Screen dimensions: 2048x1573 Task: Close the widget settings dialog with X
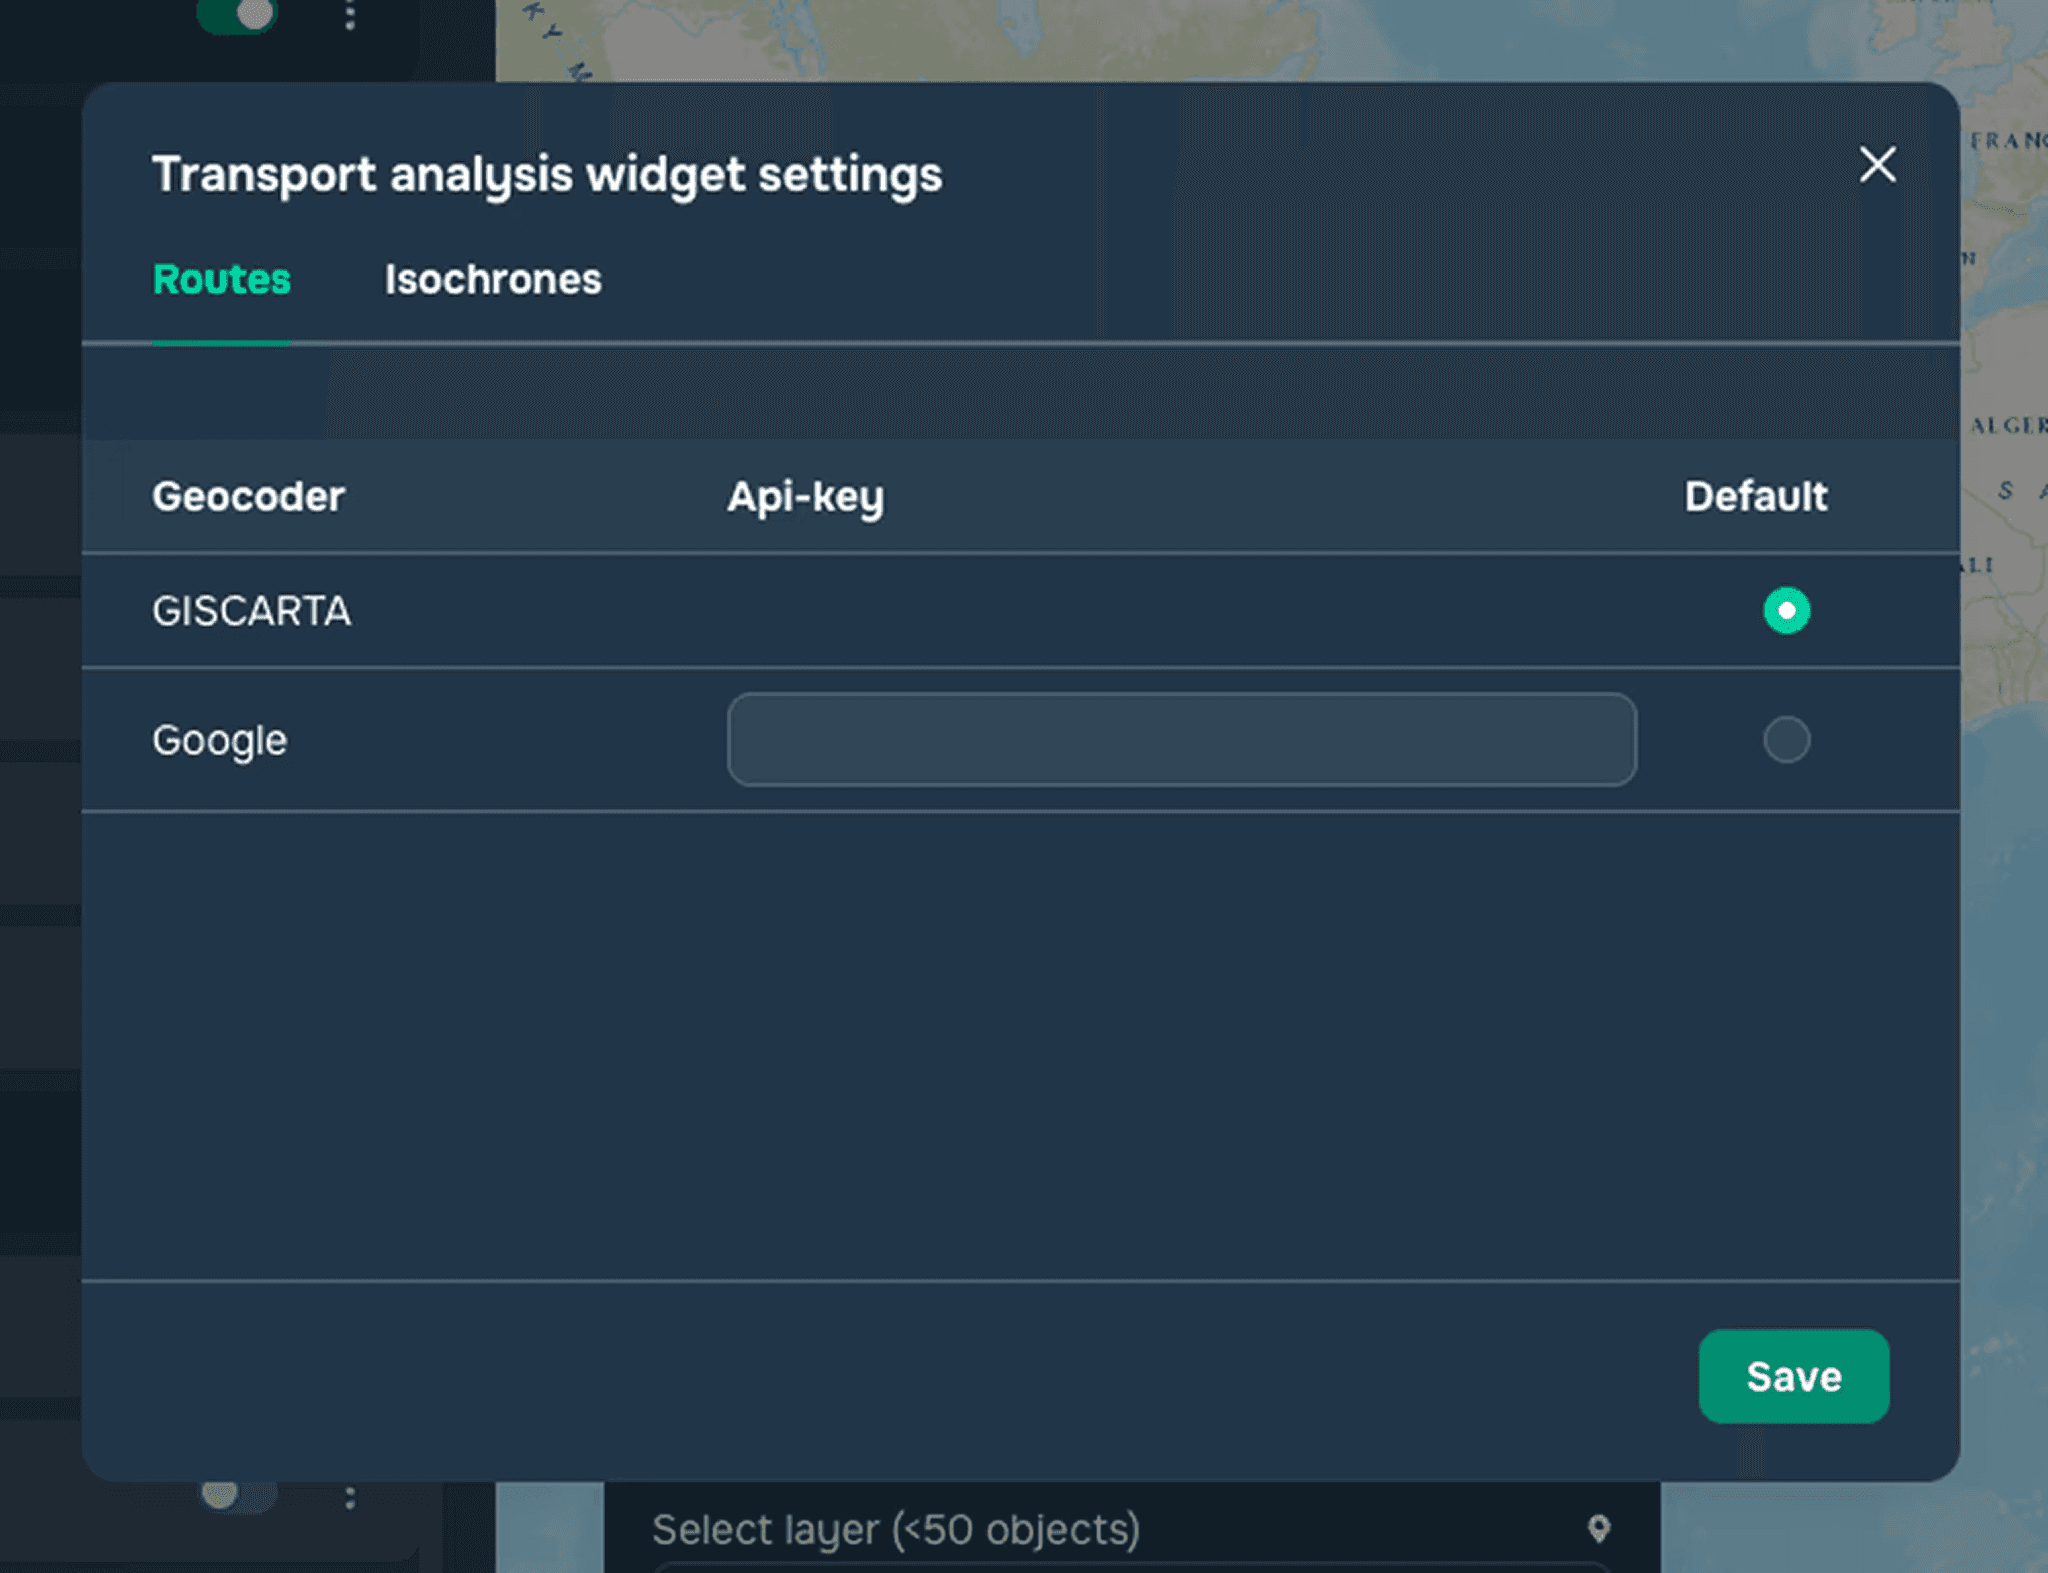tap(1877, 165)
